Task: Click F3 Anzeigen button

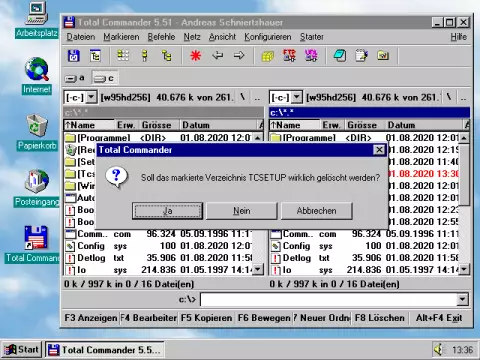Action: 91,318
